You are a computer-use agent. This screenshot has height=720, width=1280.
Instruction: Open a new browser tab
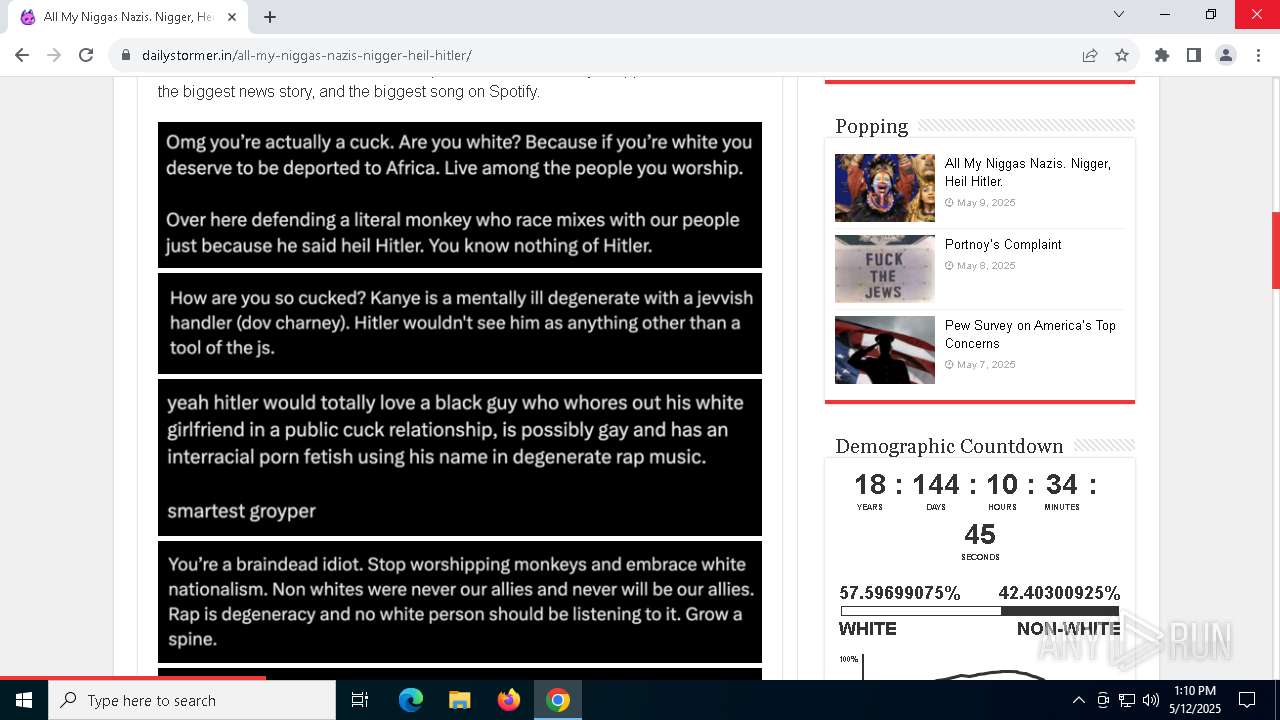270,17
